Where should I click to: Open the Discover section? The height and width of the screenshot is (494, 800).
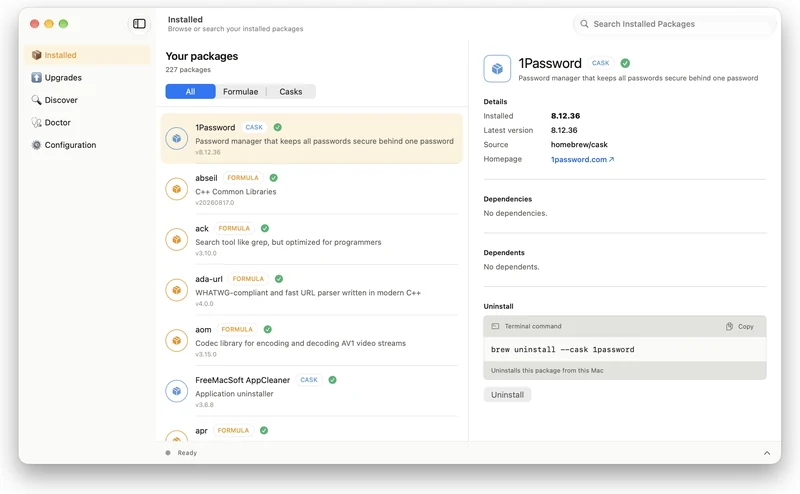click(x=87, y=100)
